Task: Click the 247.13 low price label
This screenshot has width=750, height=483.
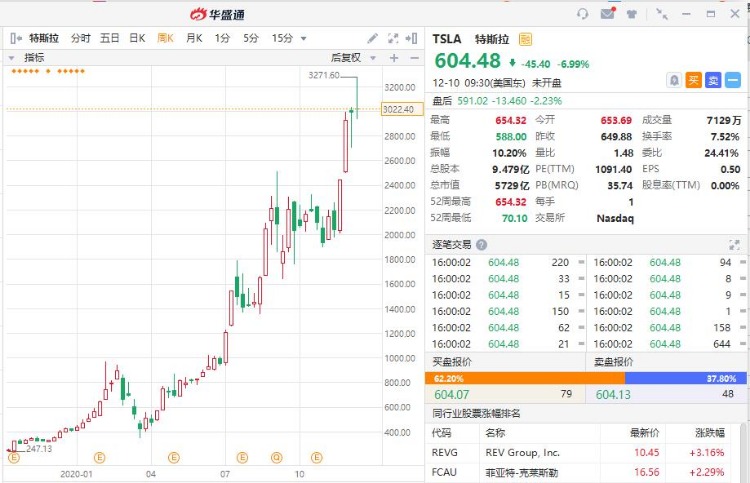Action: 39,449
